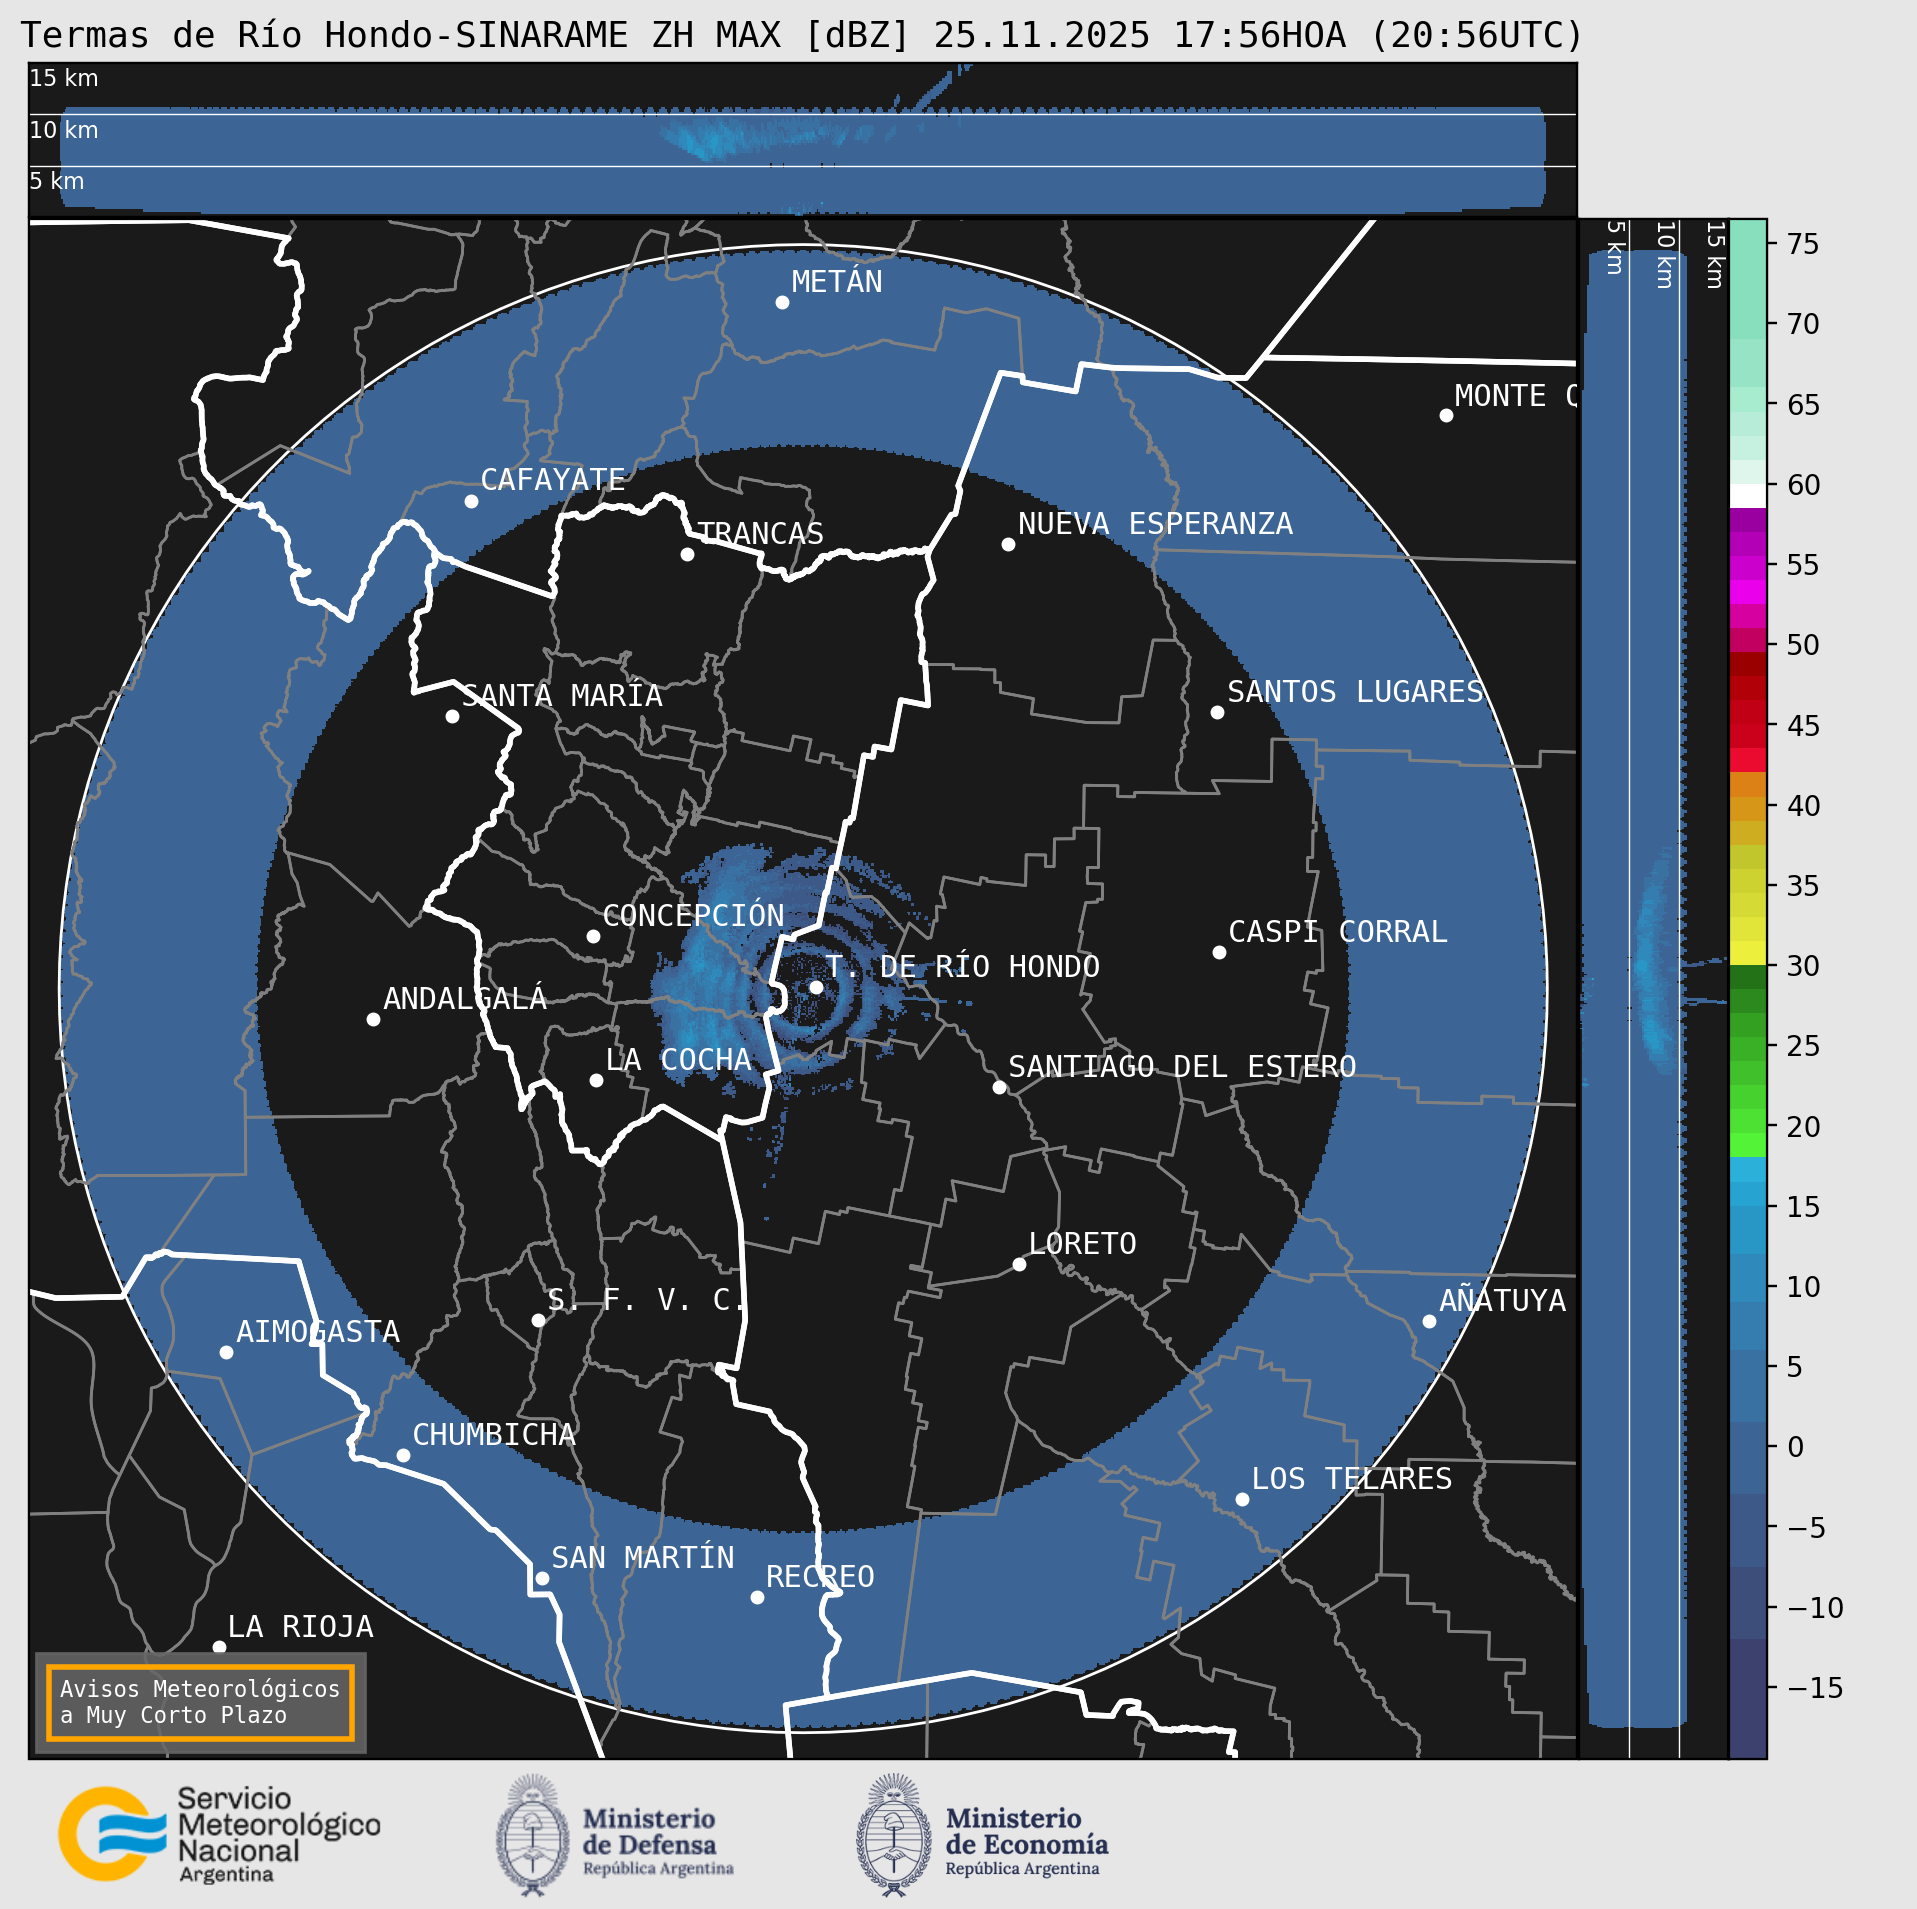
Task: Click the white 60 dBZ color band
Action: click(1747, 496)
